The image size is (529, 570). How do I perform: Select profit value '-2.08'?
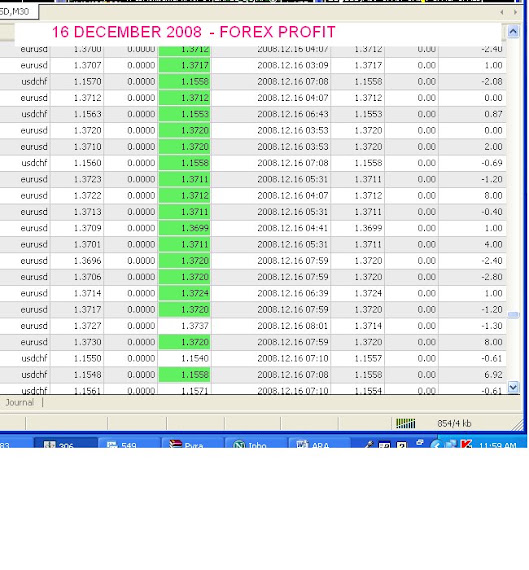pyautogui.click(x=492, y=82)
